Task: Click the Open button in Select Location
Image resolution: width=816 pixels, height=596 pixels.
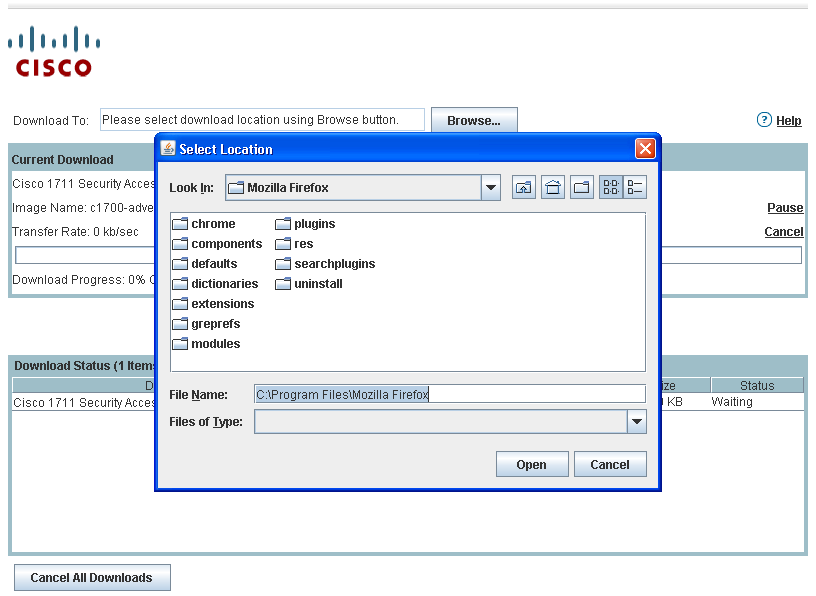Action: pos(532,464)
